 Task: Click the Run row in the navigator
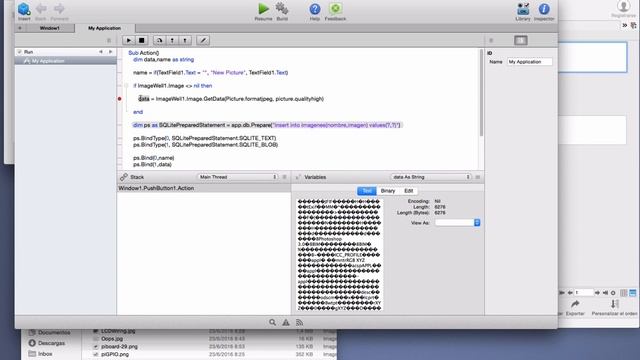65,52
